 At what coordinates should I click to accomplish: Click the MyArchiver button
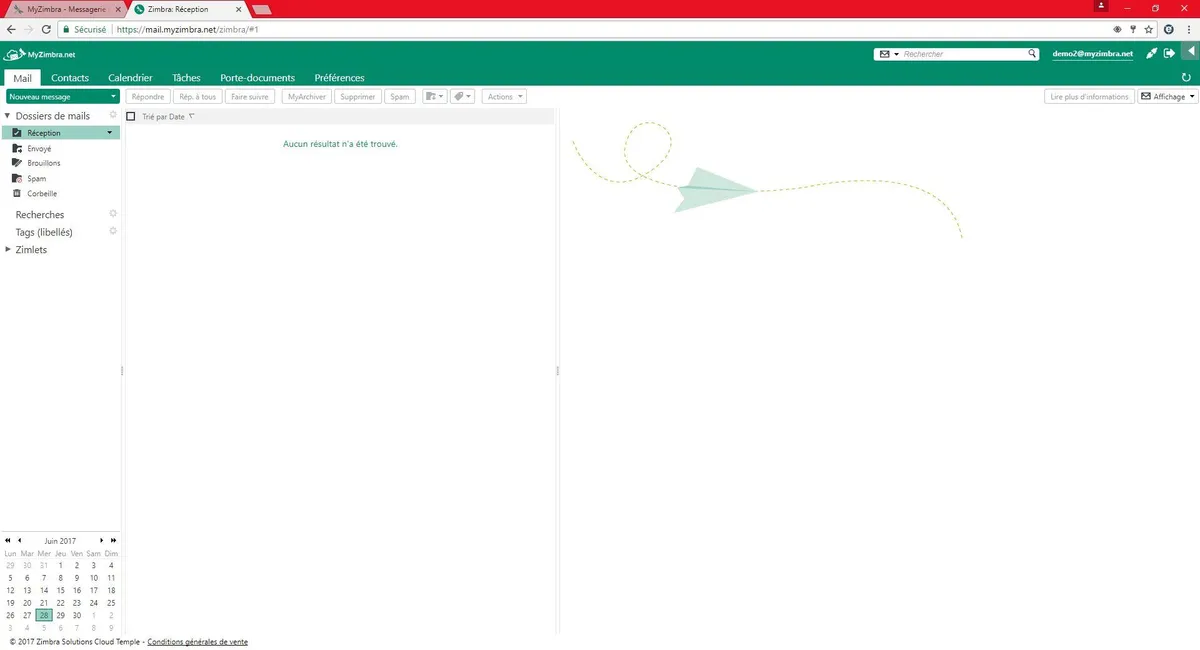point(306,97)
